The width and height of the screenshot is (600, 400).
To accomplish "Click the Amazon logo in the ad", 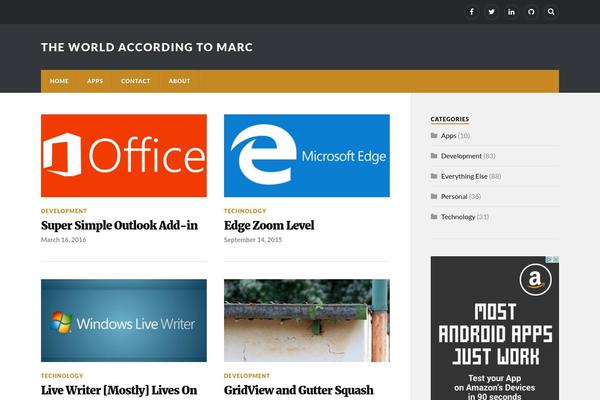I will click(535, 279).
